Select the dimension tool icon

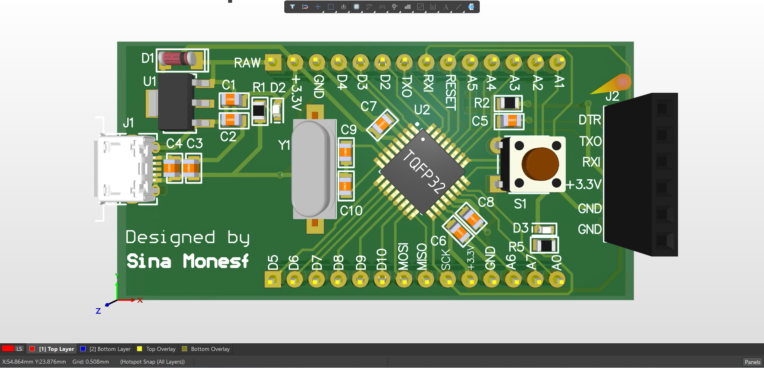(433, 7)
